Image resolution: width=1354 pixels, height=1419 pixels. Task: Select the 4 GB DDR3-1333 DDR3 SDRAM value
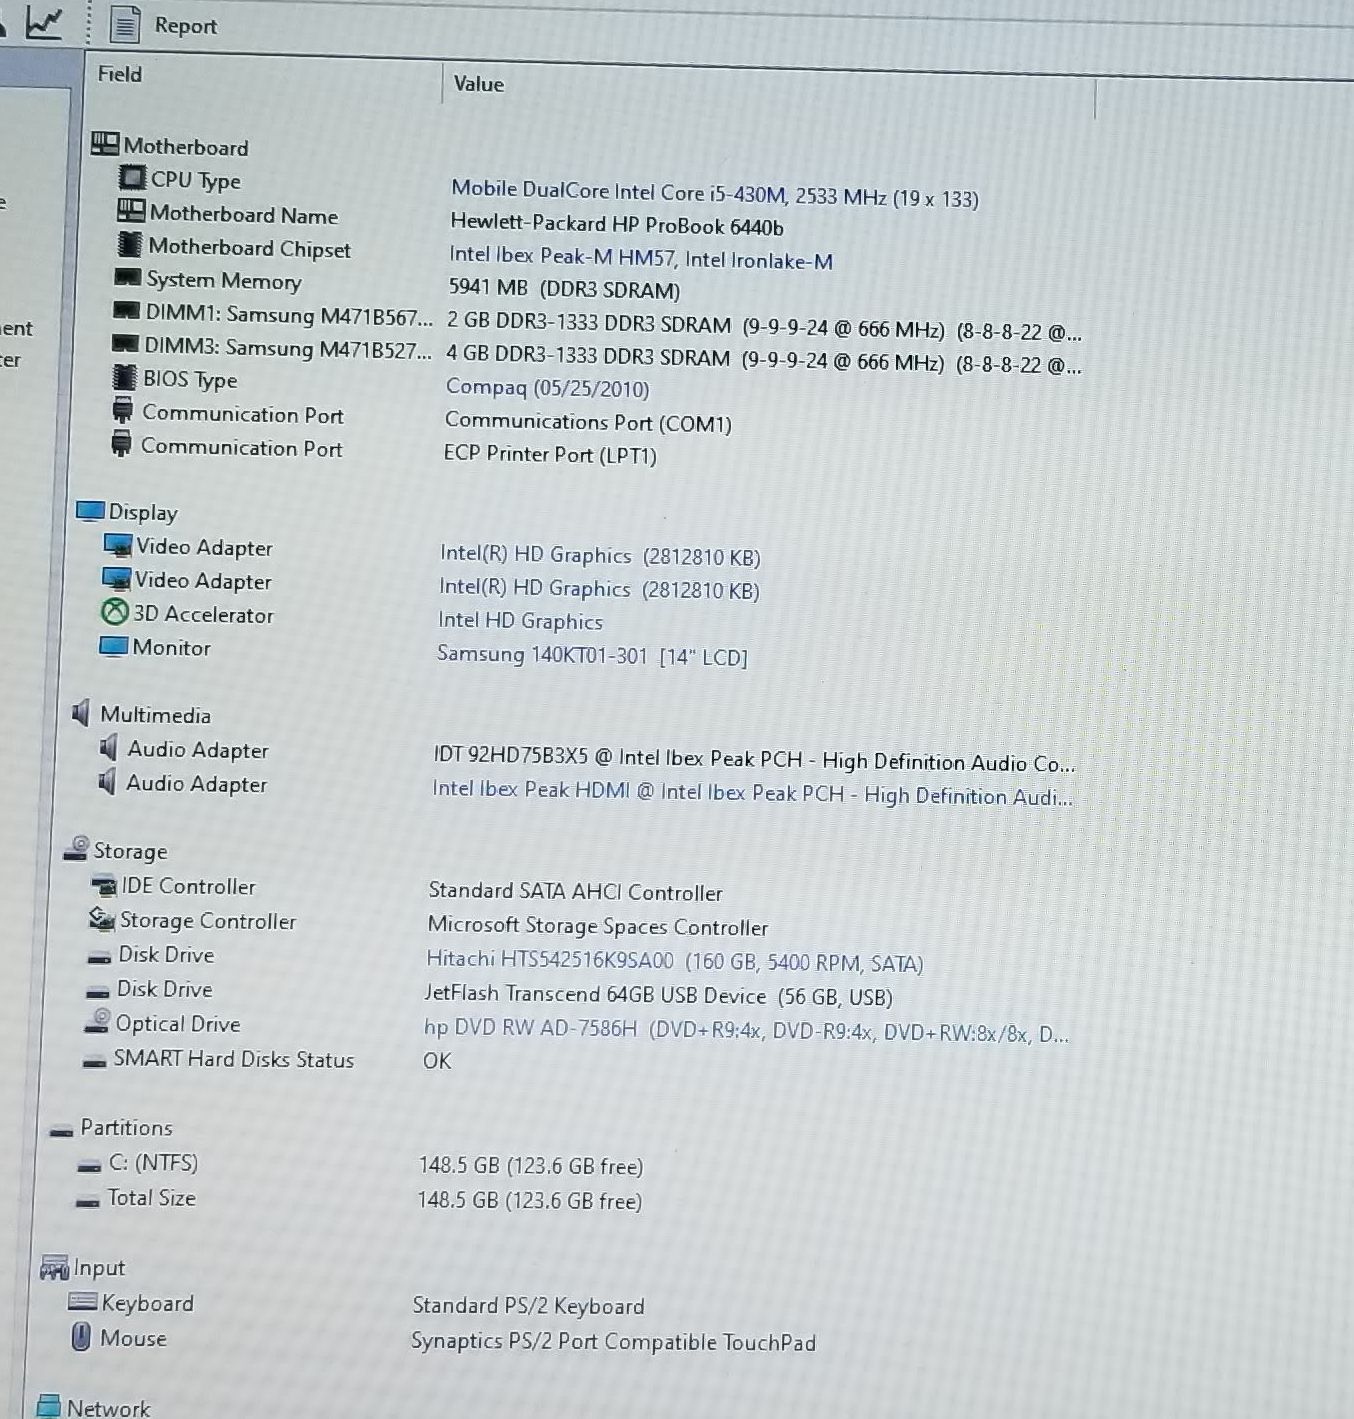coord(762,359)
